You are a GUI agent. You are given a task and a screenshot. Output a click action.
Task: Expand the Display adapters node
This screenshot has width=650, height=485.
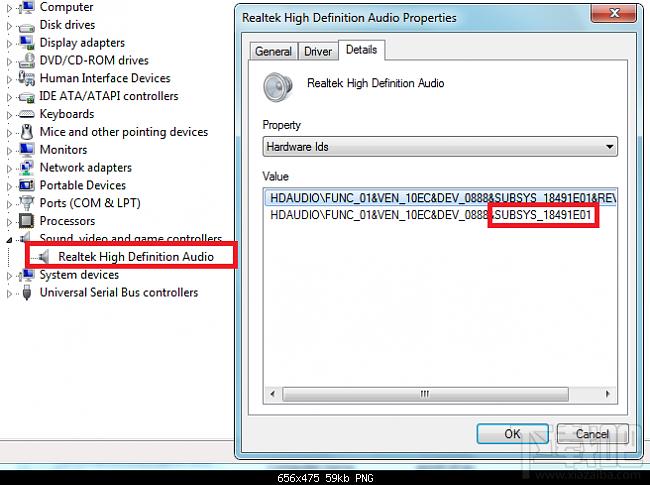tap(9, 43)
